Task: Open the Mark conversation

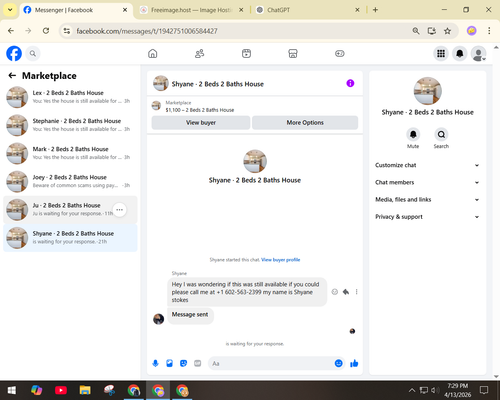Action: coord(70,153)
